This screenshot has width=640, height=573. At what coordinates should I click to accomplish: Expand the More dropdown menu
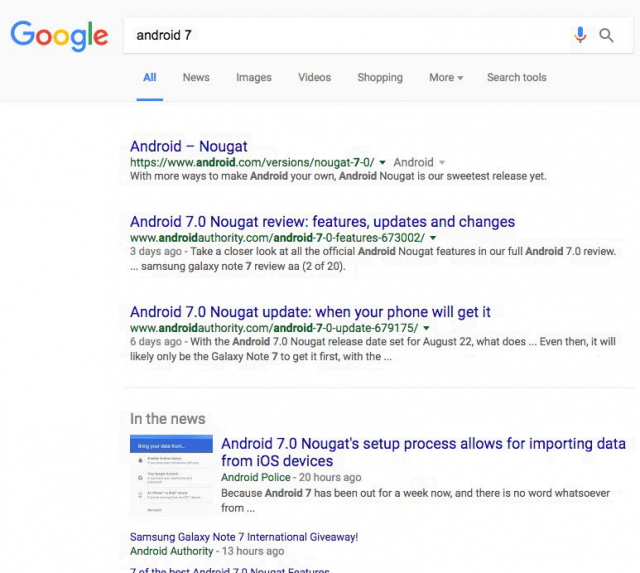pyautogui.click(x=446, y=77)
